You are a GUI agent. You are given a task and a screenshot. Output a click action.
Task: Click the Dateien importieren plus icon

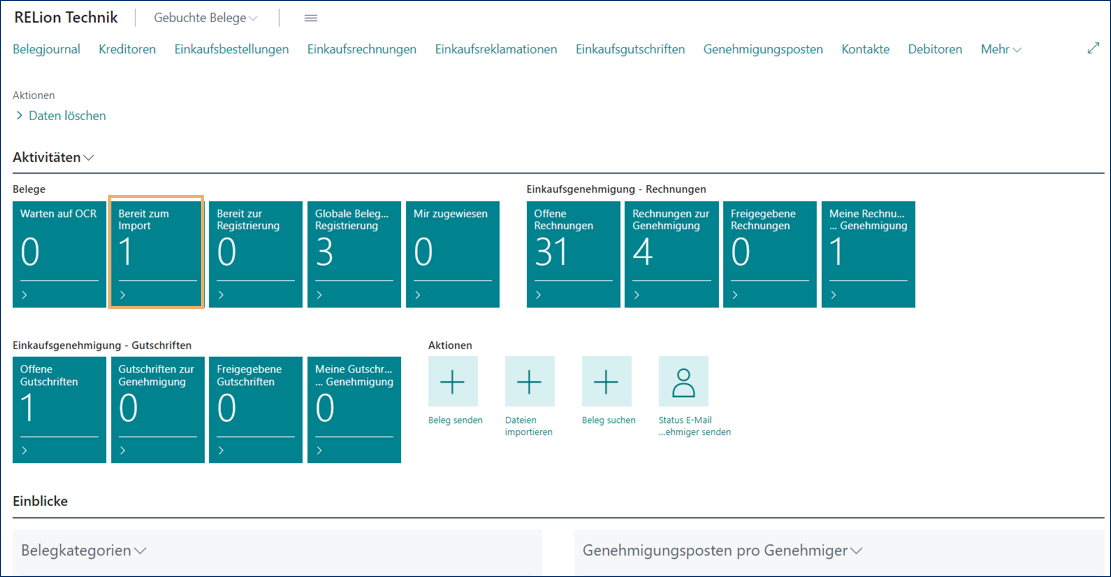click(x=530, y=381)
